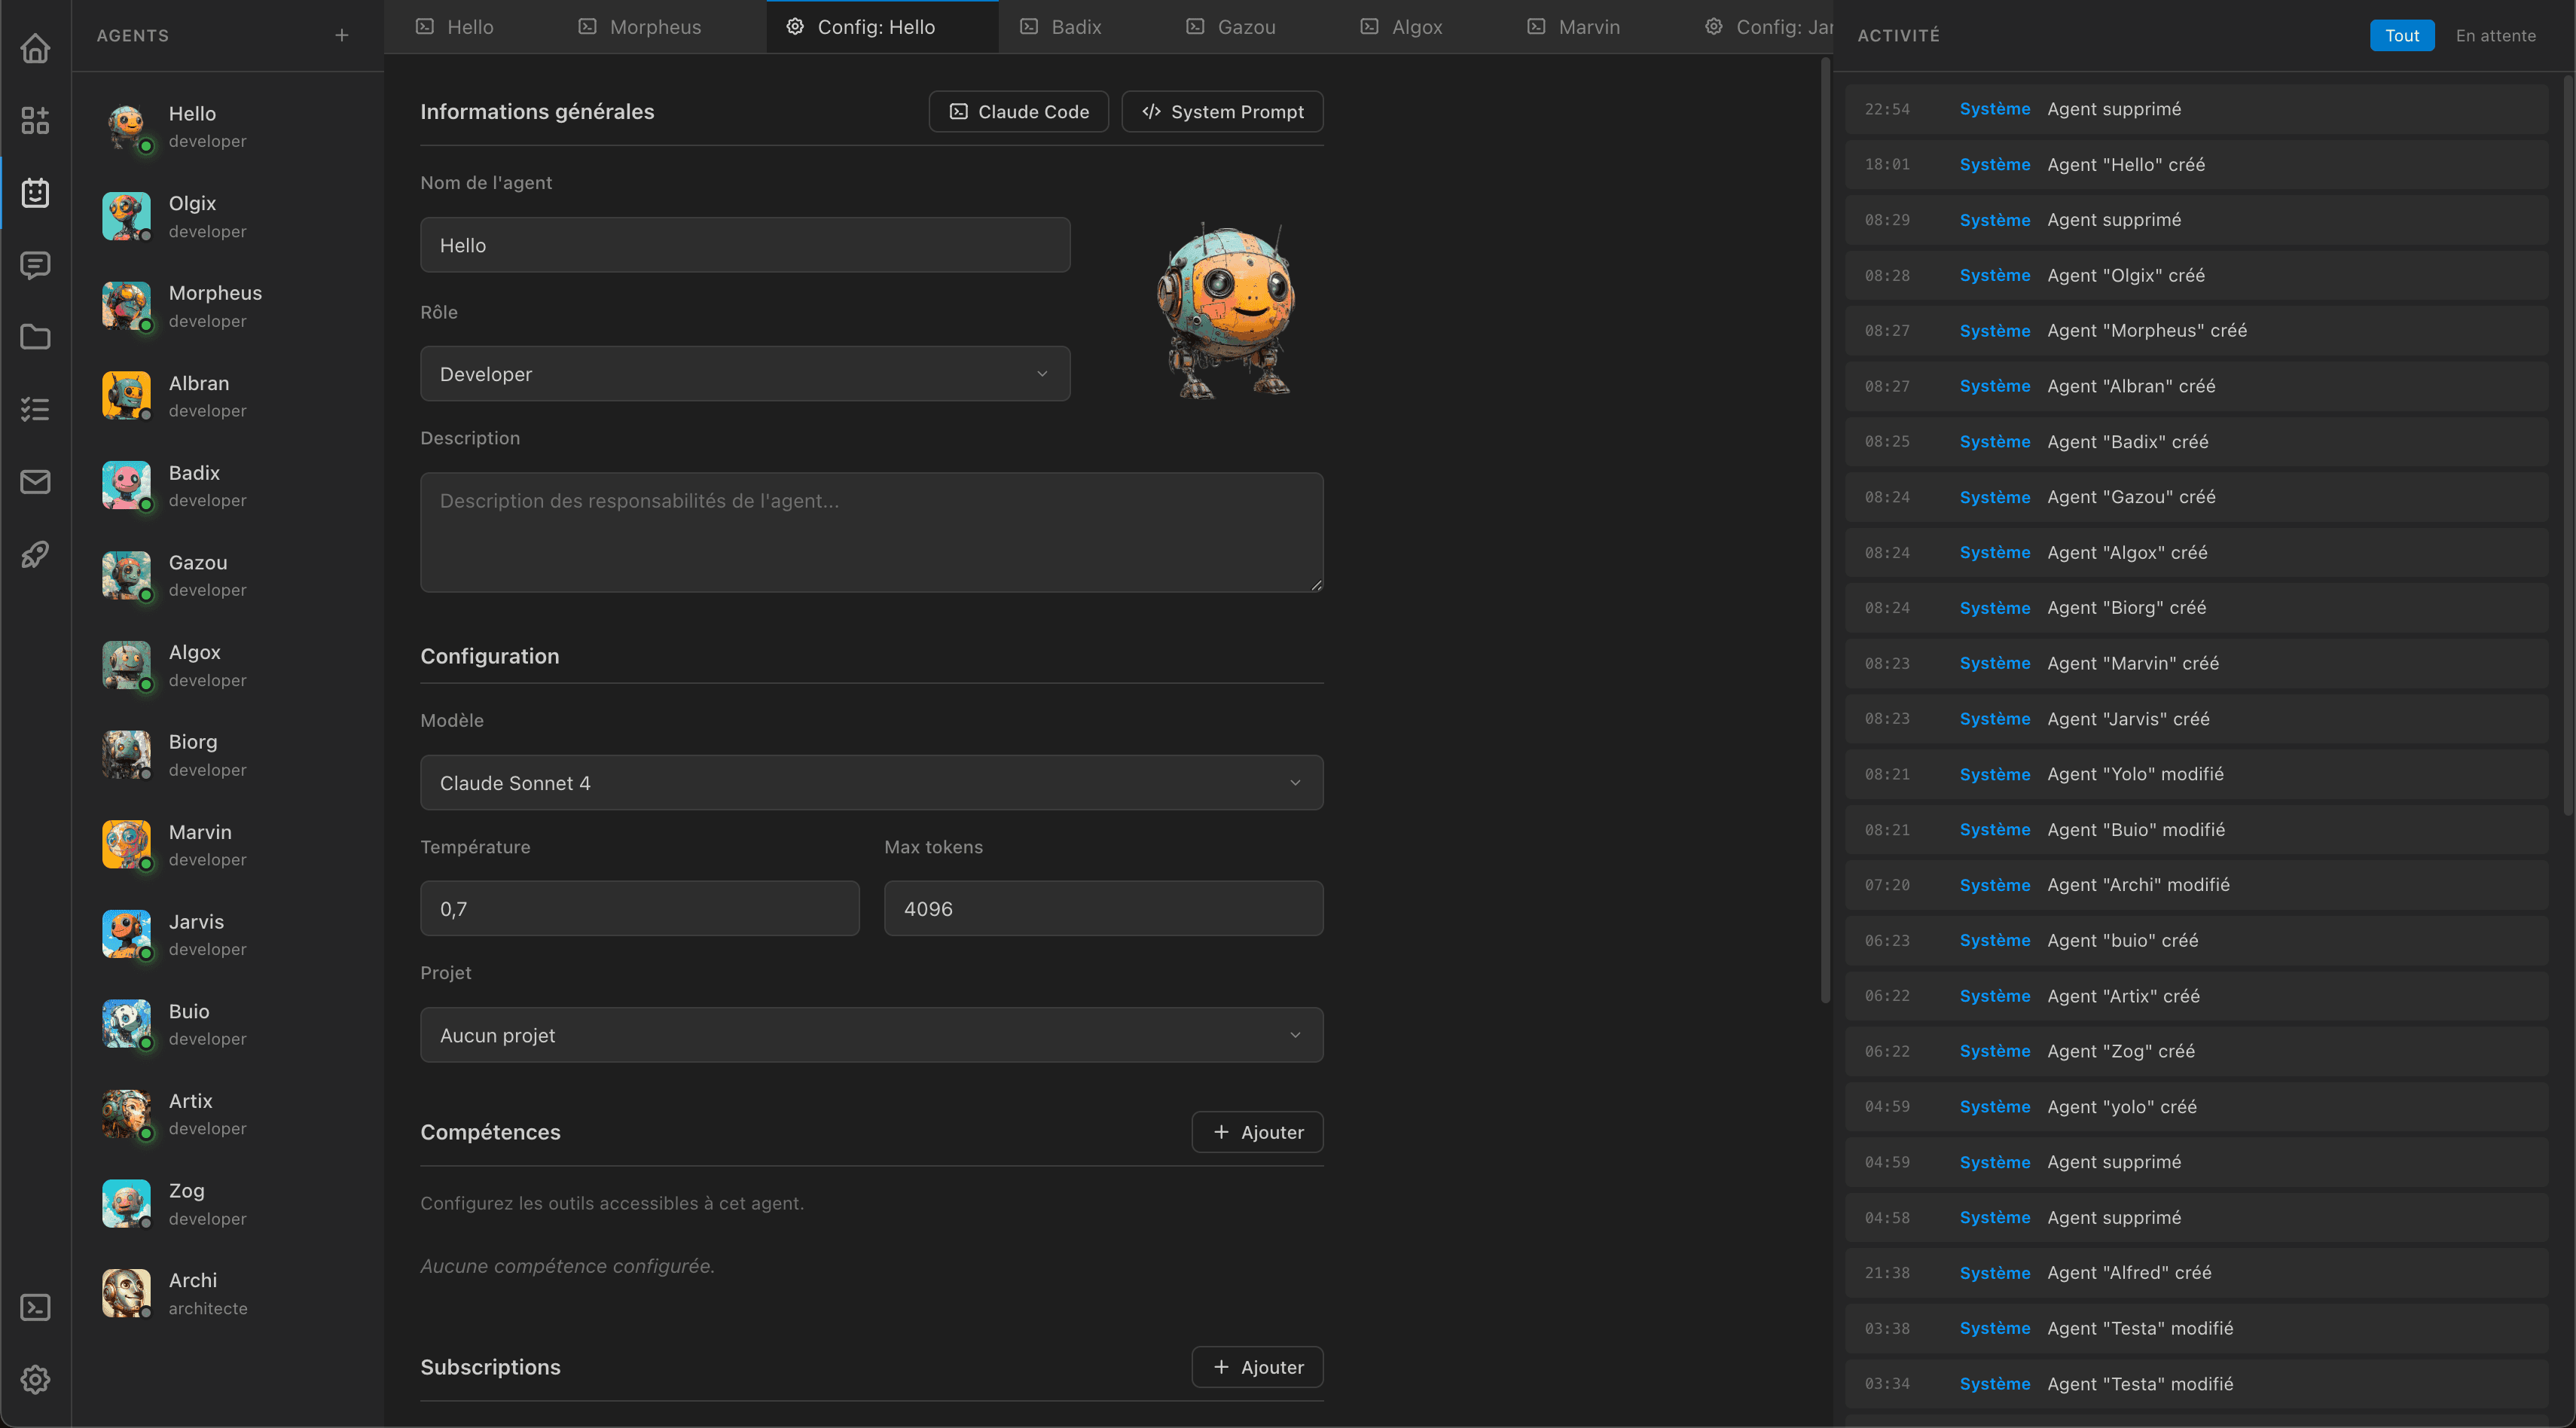Viewport: 2576px width, 1428px height.
Task: Add new agent with plus icon
Action: [342, 35]
